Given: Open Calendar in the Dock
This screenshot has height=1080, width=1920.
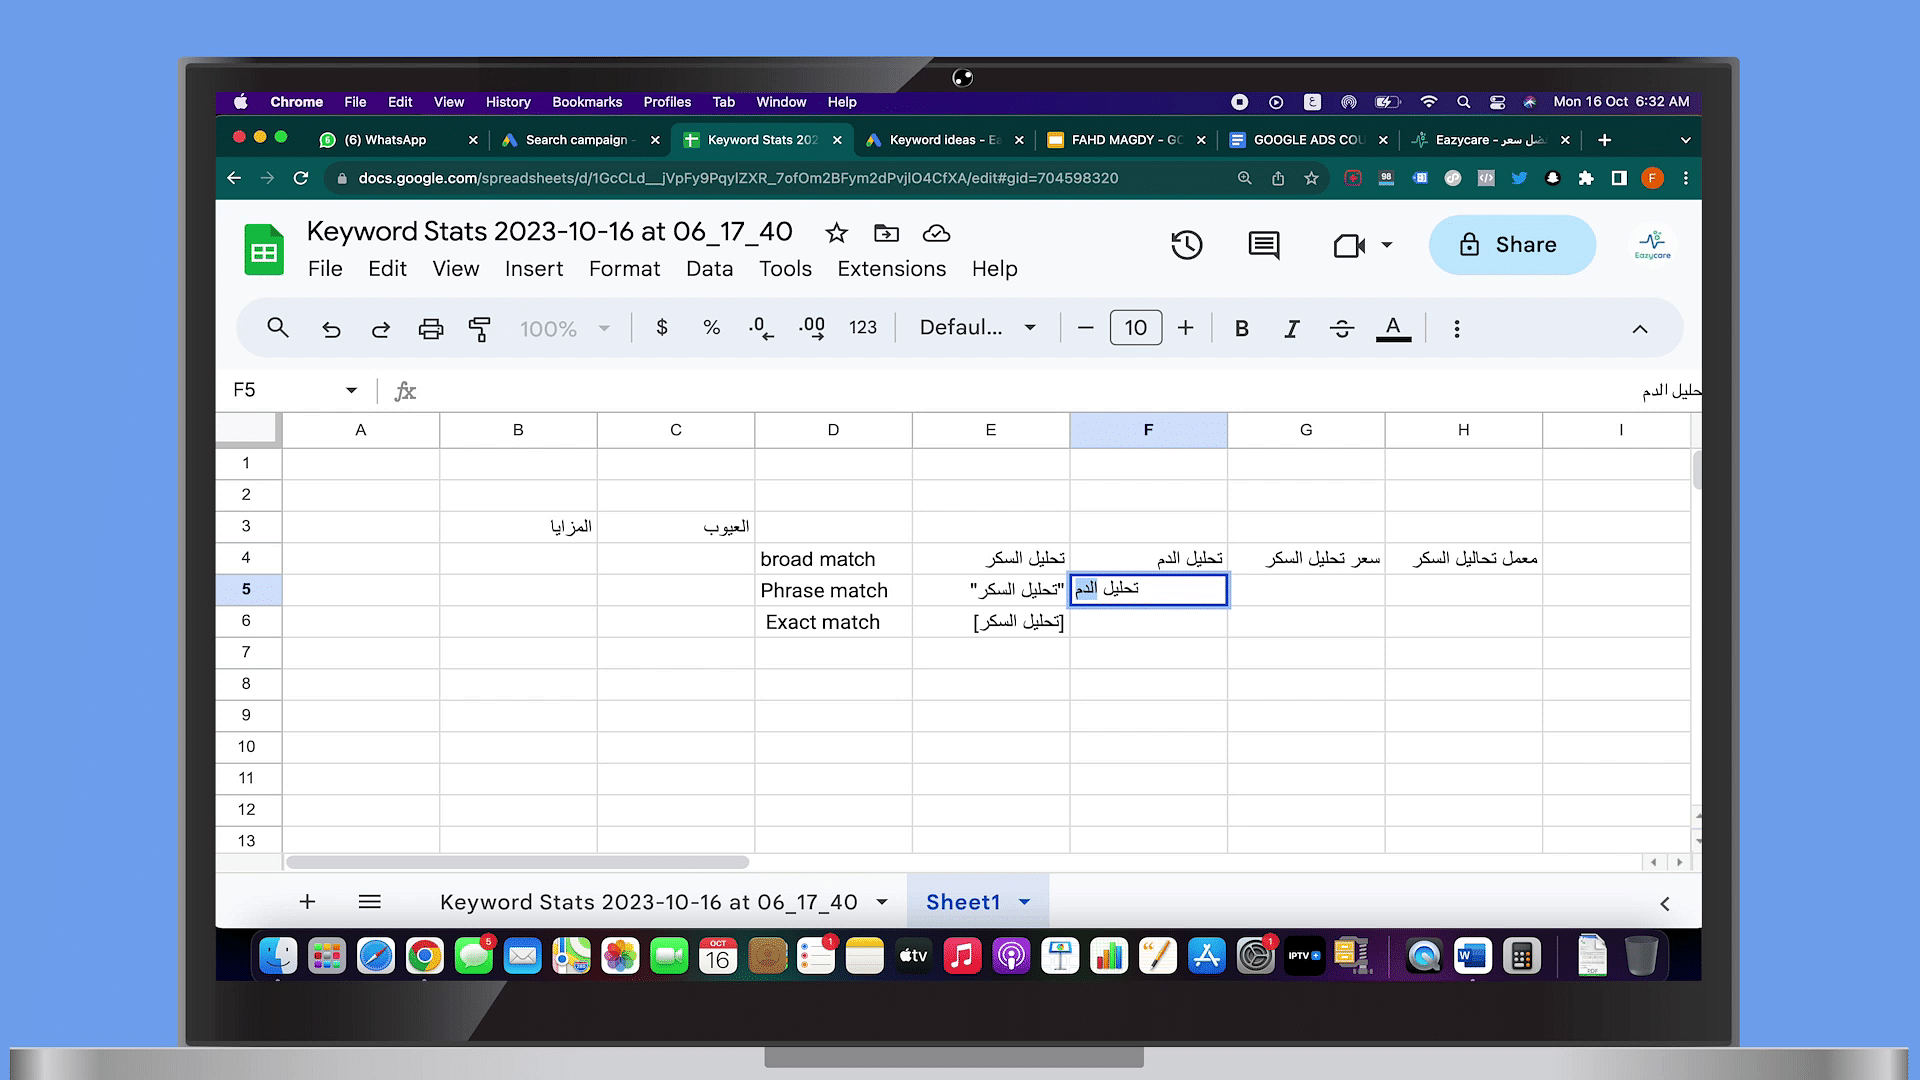Looking at the screenshot, I should (x=718, y=956).
